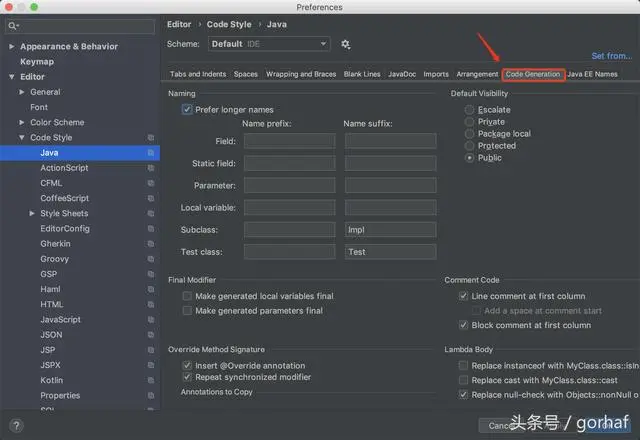Click the scheme icon beside Properties
The height and width of the screenshot is (440, 640).
151,396
